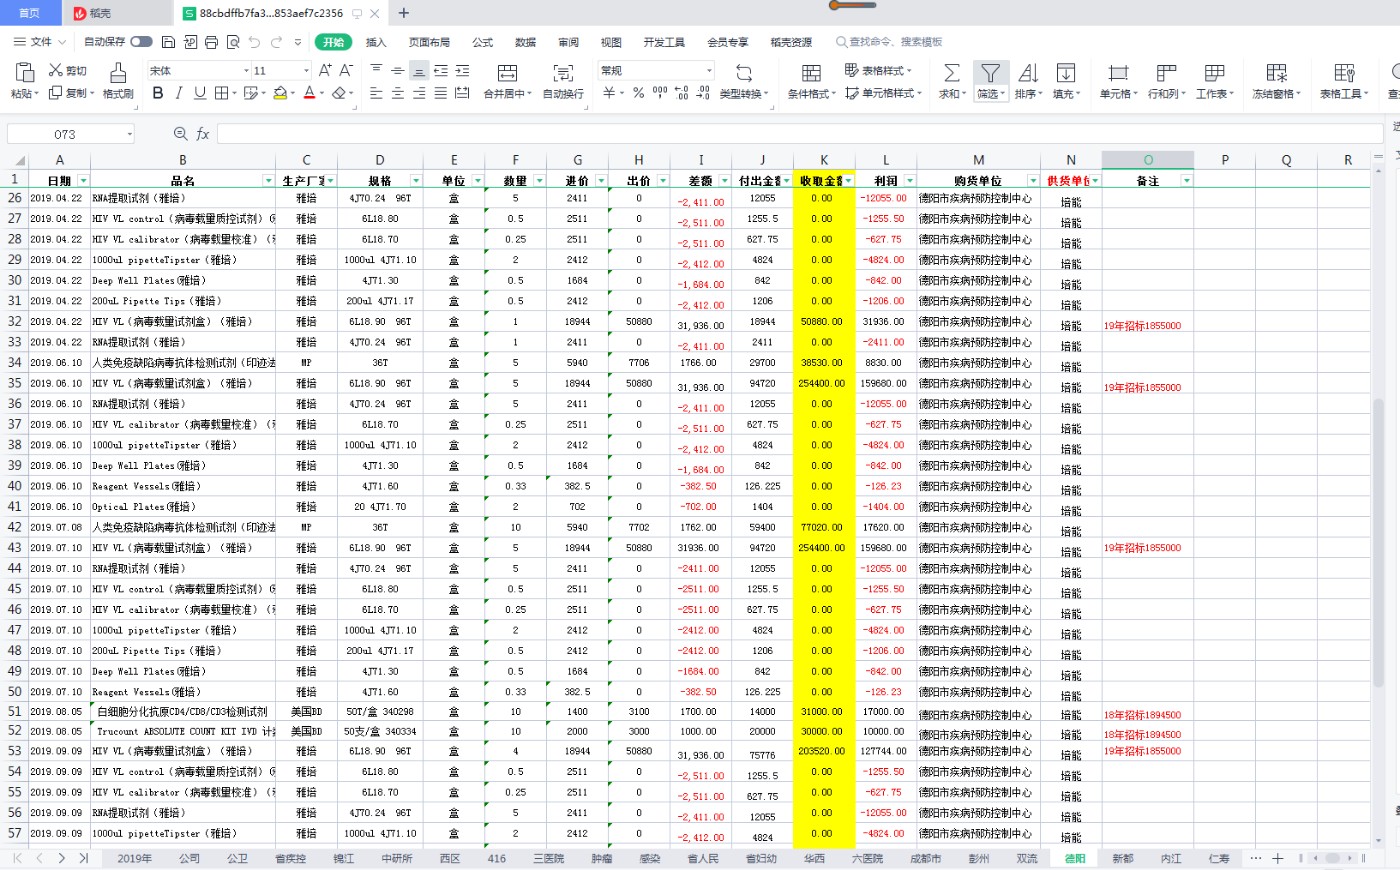Click the 首页 home tab
The width and height of the screenshot is (1400, 870).
[30, 13]
